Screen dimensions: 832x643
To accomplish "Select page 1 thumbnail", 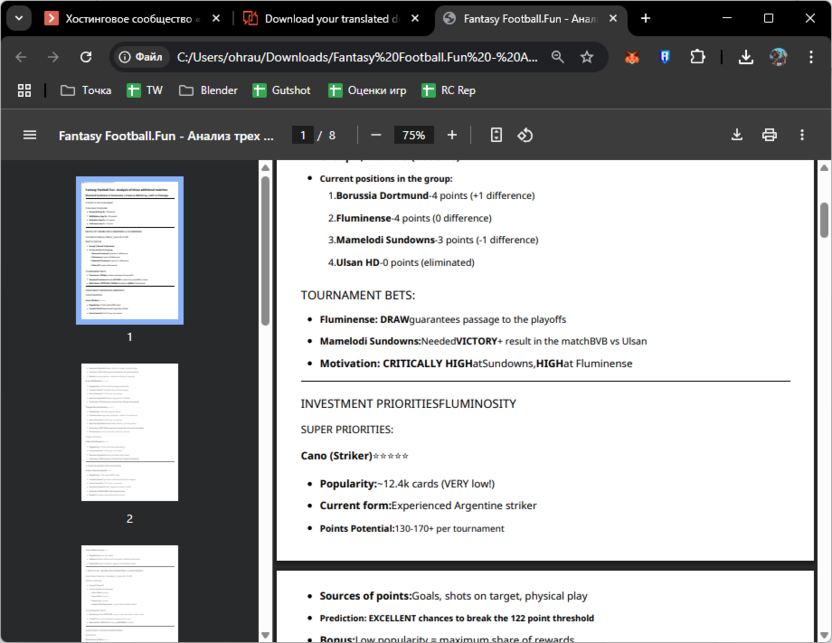I will coord(129,250).
